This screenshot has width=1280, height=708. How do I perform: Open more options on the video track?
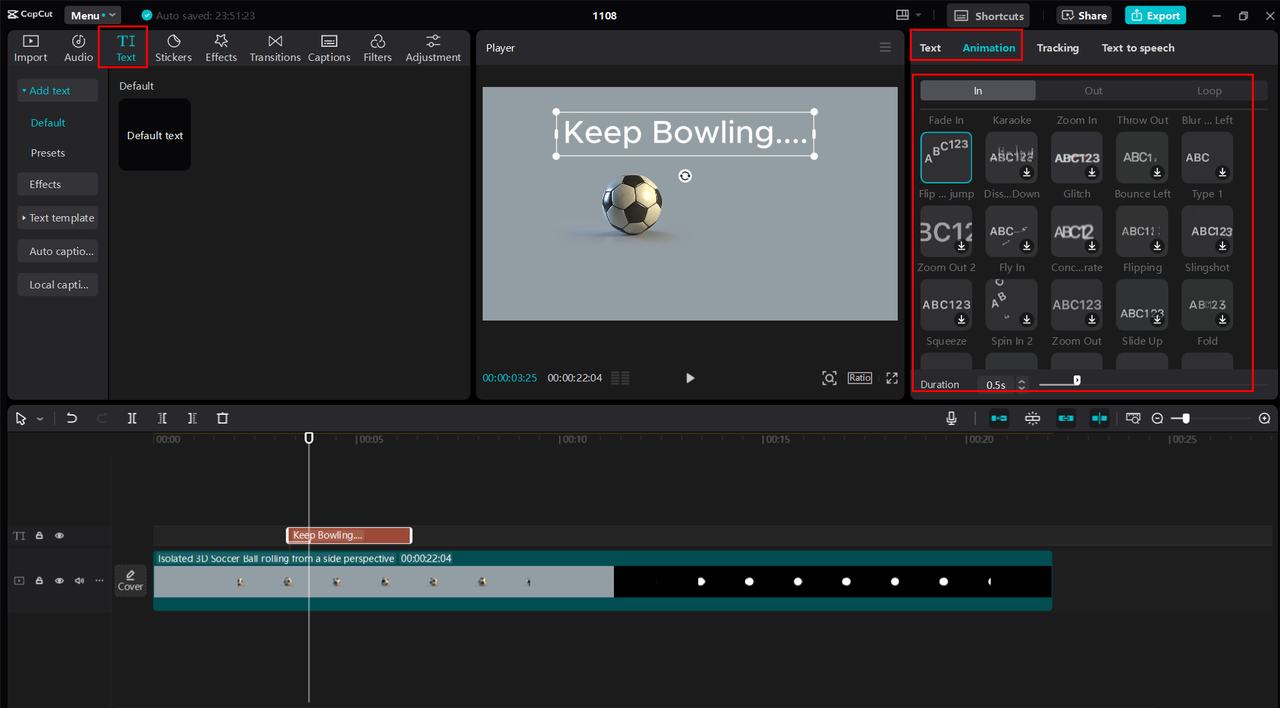pos(99,580)
